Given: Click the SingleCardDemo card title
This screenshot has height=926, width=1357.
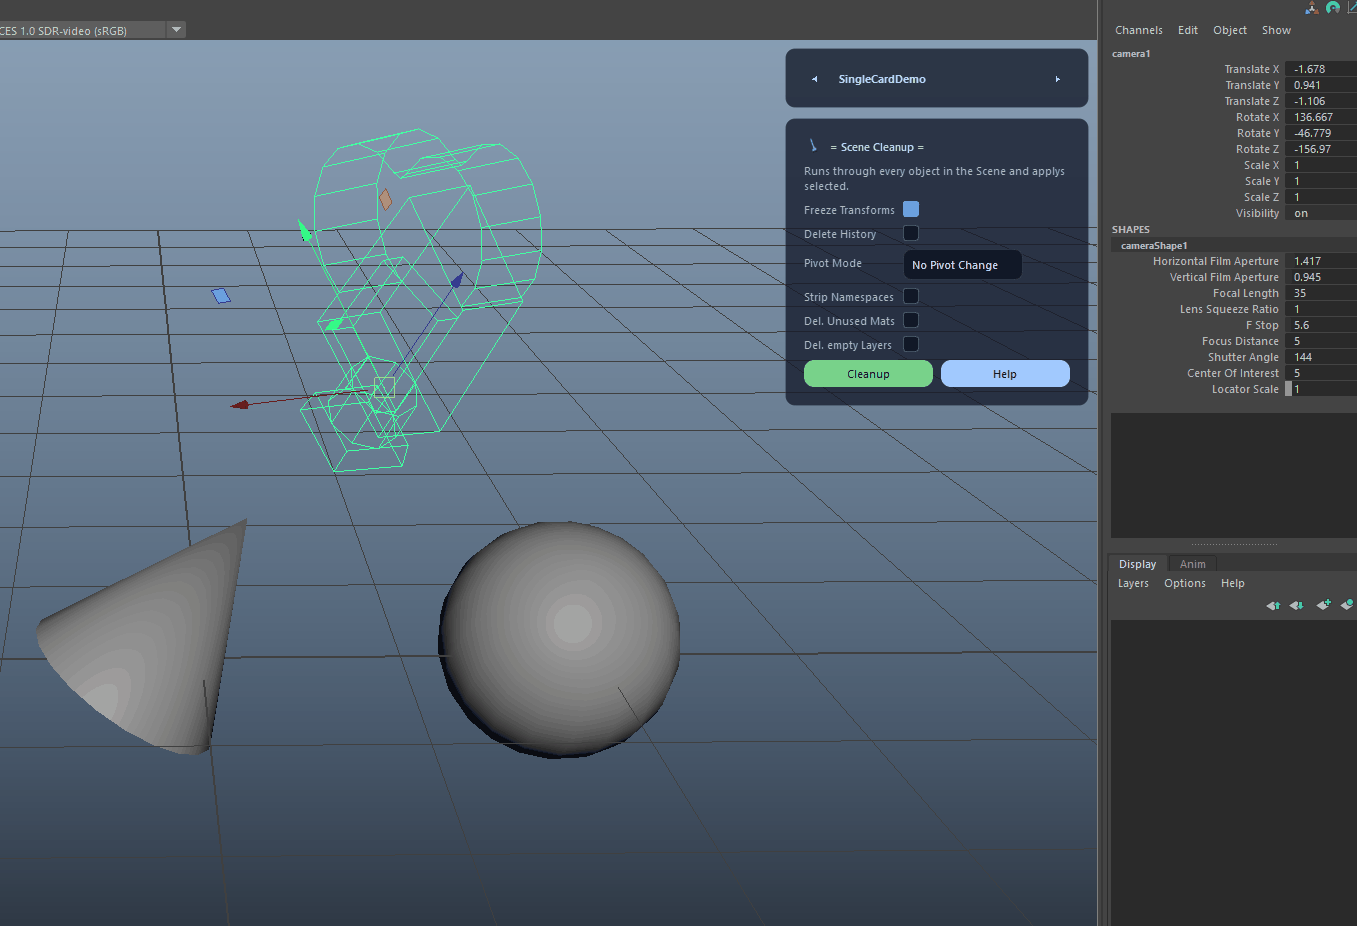Looking at the screenshot, I should [882, 79].
